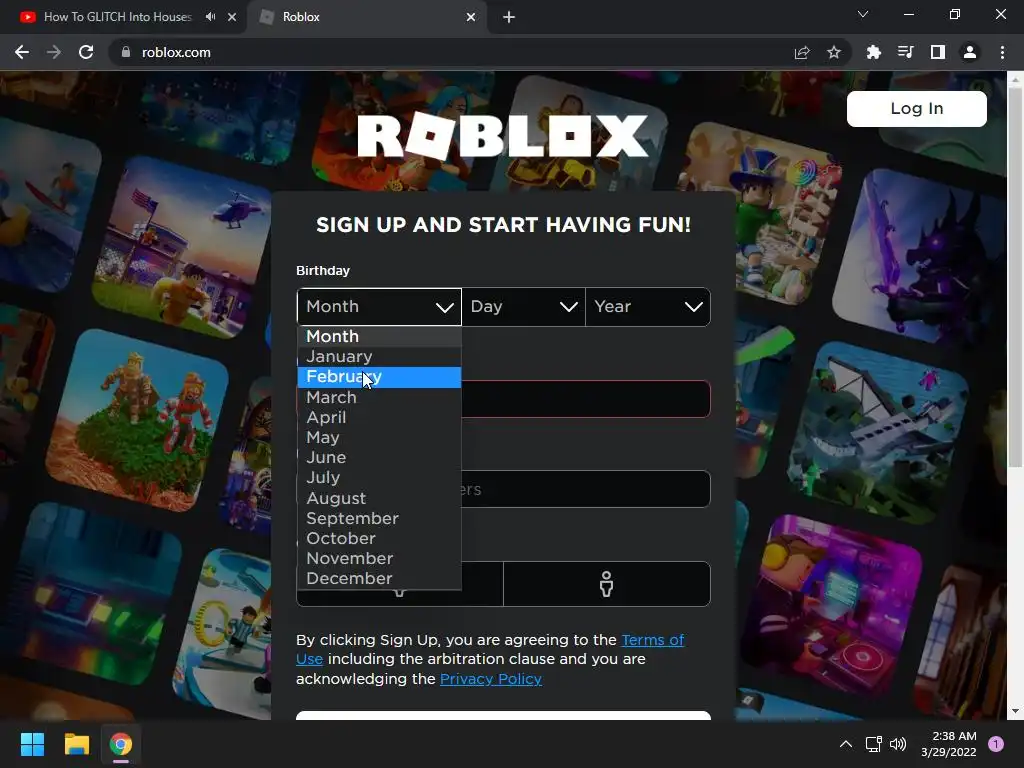1024x768 pixels.
Task: Select December from the month list
Action: 379,579
